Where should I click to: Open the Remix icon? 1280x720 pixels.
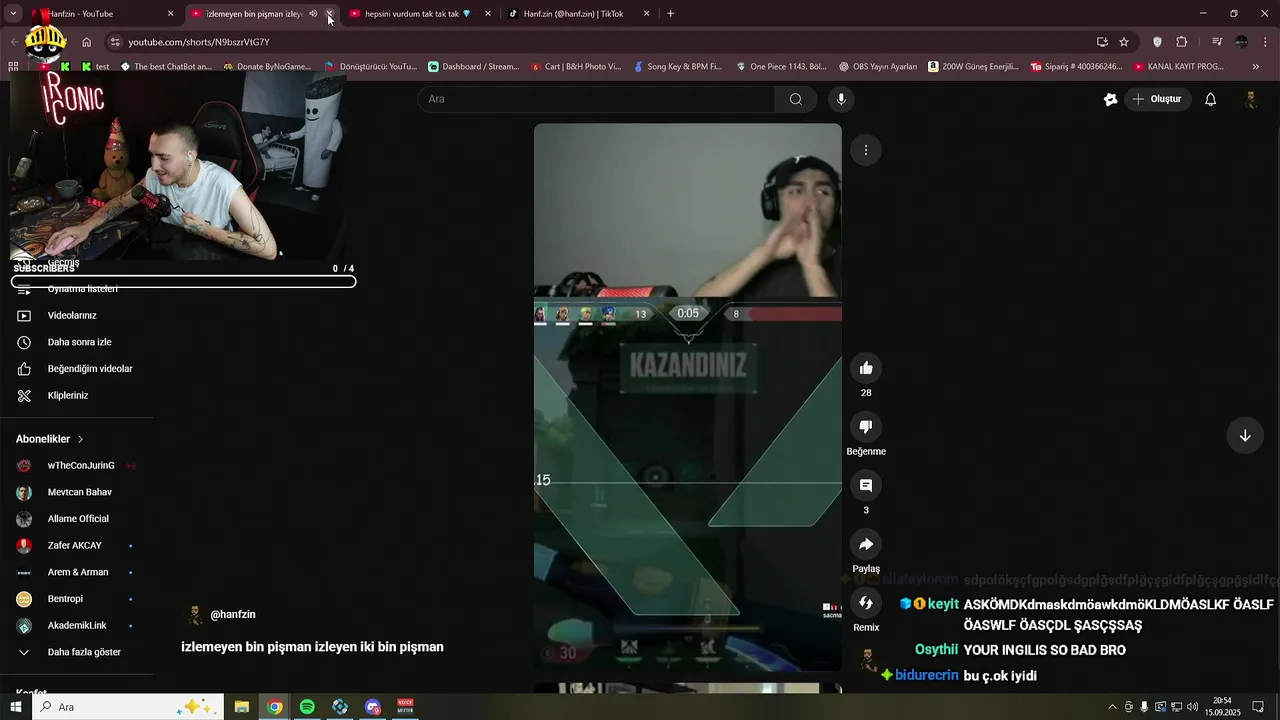point(866,603)
